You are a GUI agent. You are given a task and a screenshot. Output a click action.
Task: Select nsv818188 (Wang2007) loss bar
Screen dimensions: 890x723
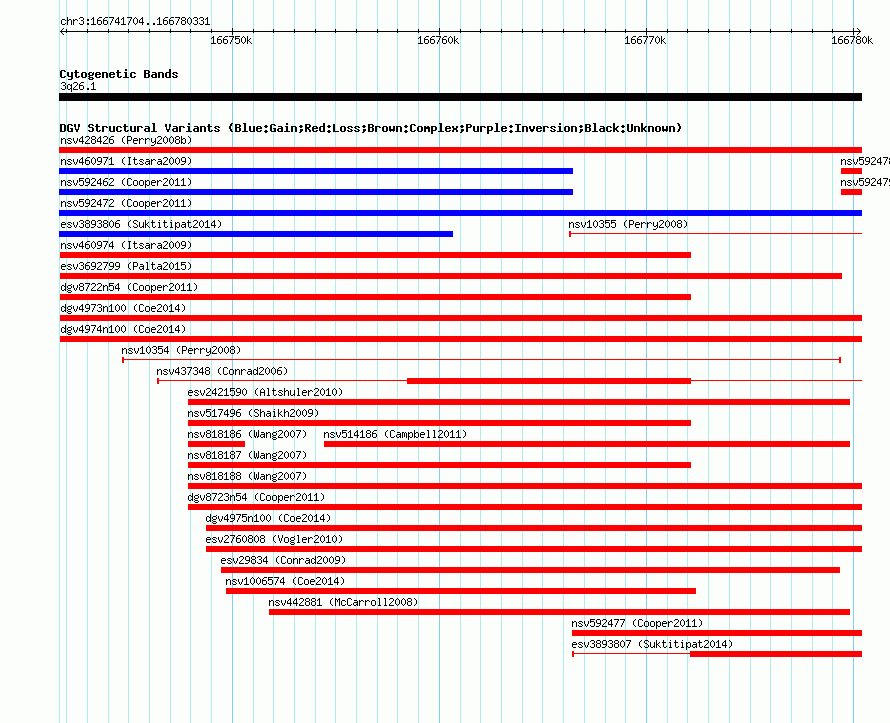pos(524,486)
